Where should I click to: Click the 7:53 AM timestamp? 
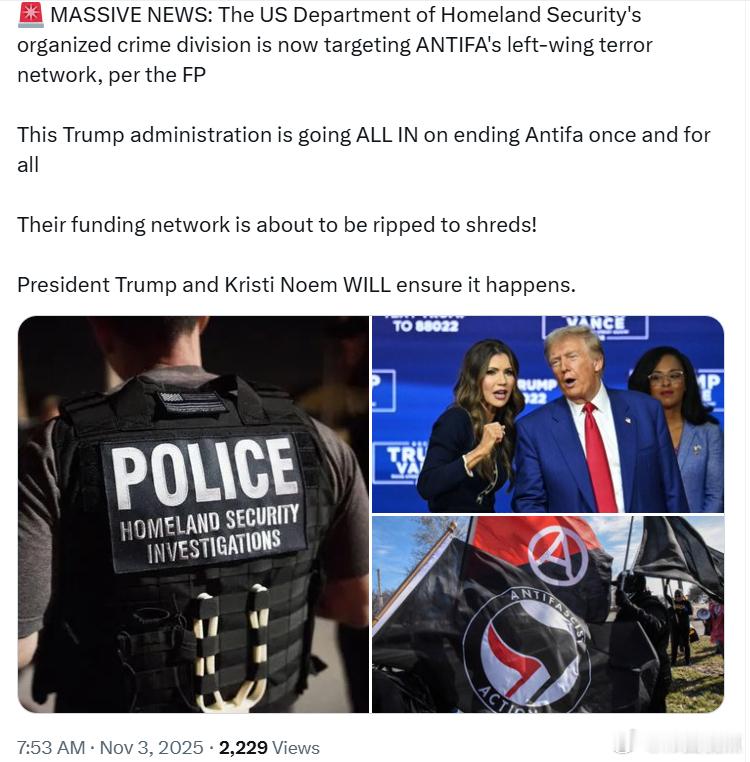pos(51,747)
